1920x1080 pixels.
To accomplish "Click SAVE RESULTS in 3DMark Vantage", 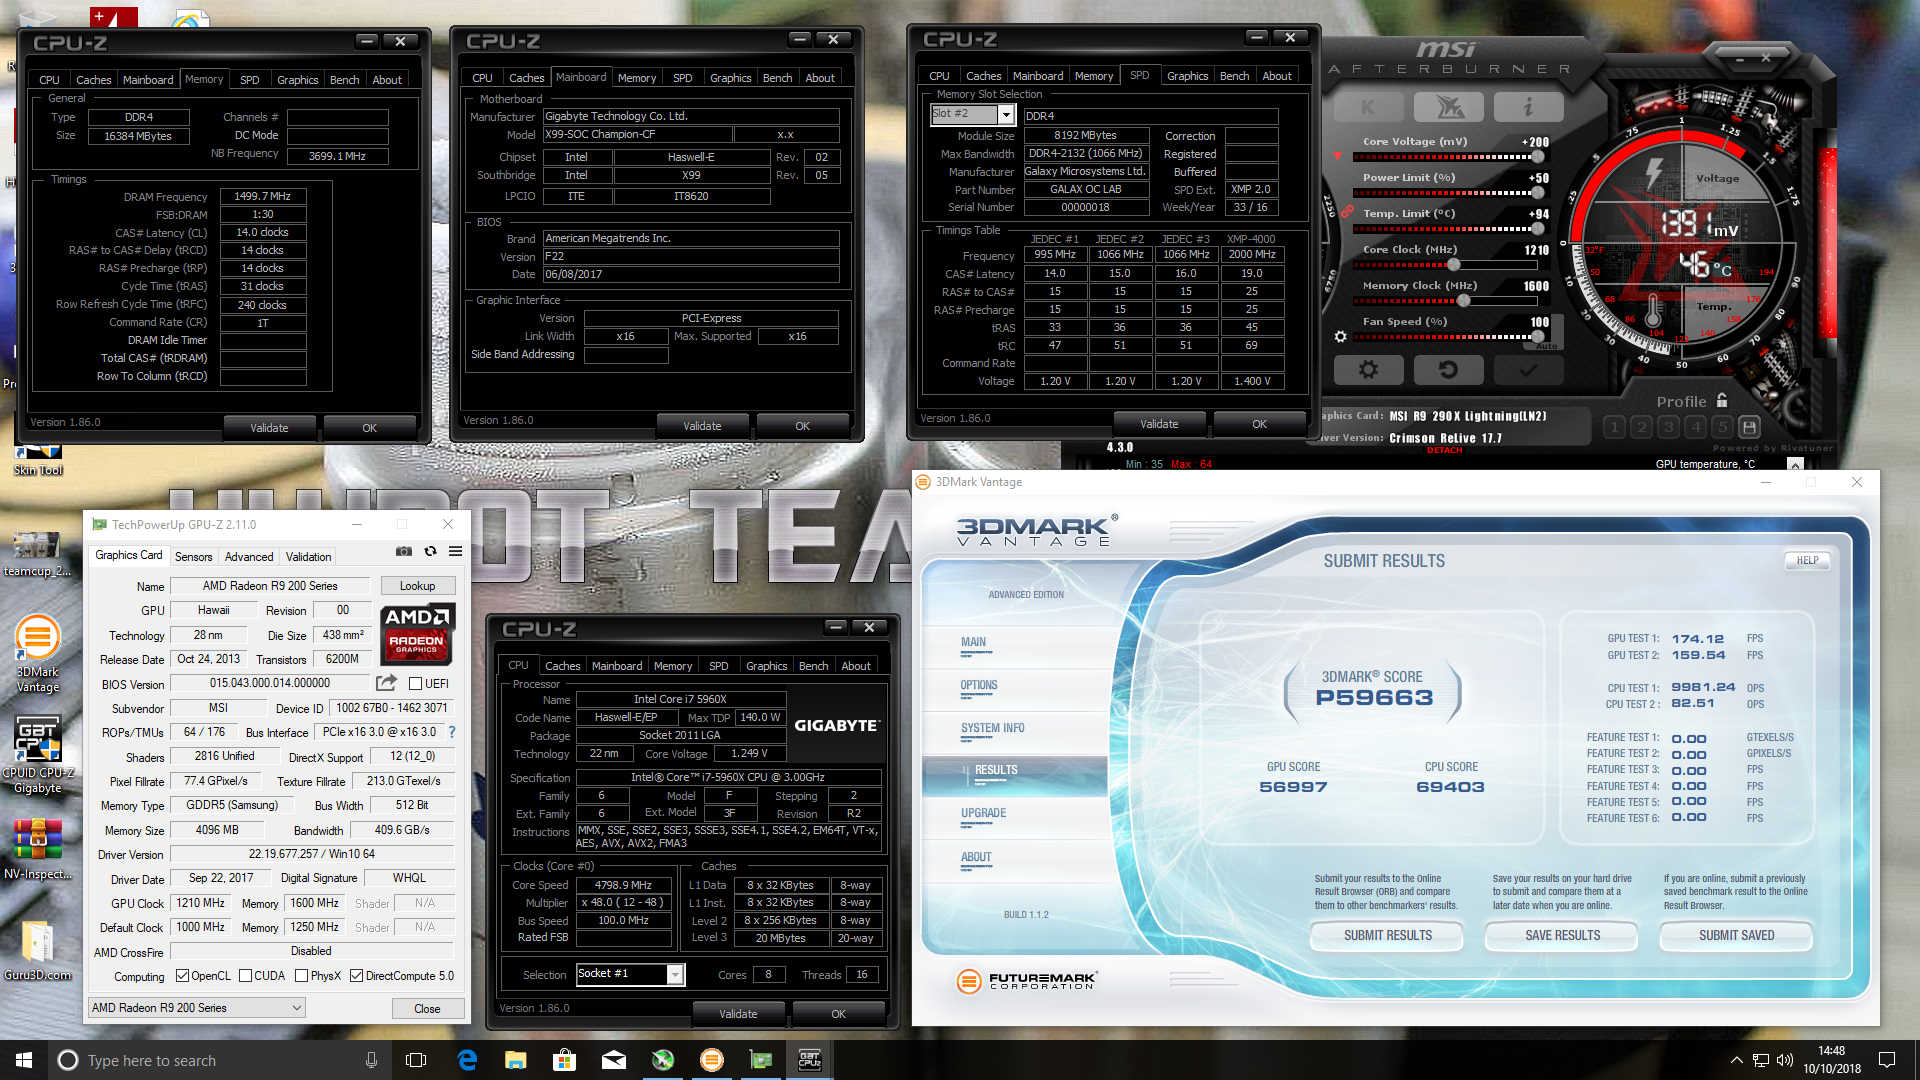I will pos(1562,935).
